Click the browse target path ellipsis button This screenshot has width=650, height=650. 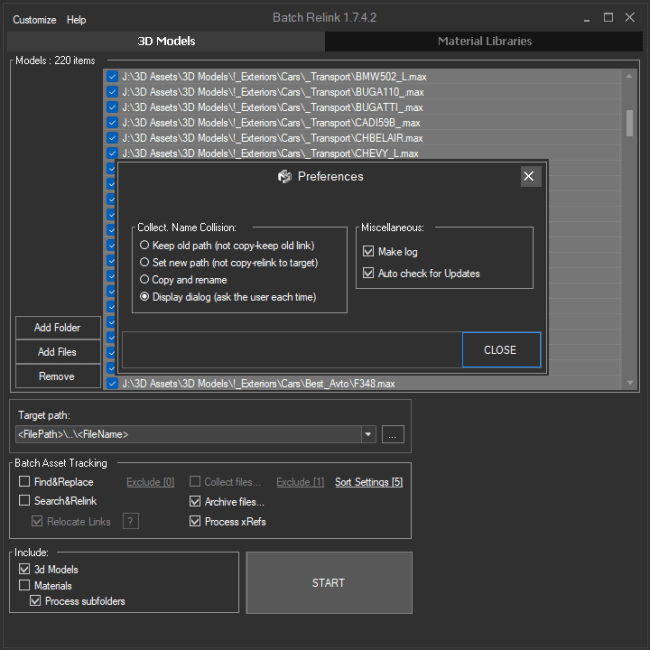click(x=393, y=434)
